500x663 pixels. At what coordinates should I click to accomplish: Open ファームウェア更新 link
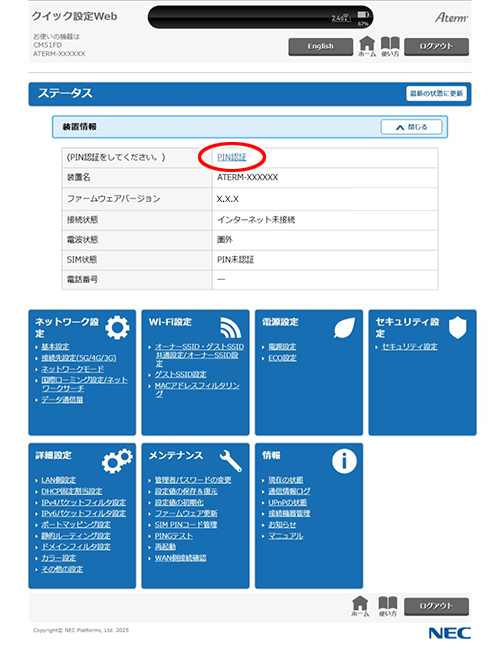[x=186, y=513]
